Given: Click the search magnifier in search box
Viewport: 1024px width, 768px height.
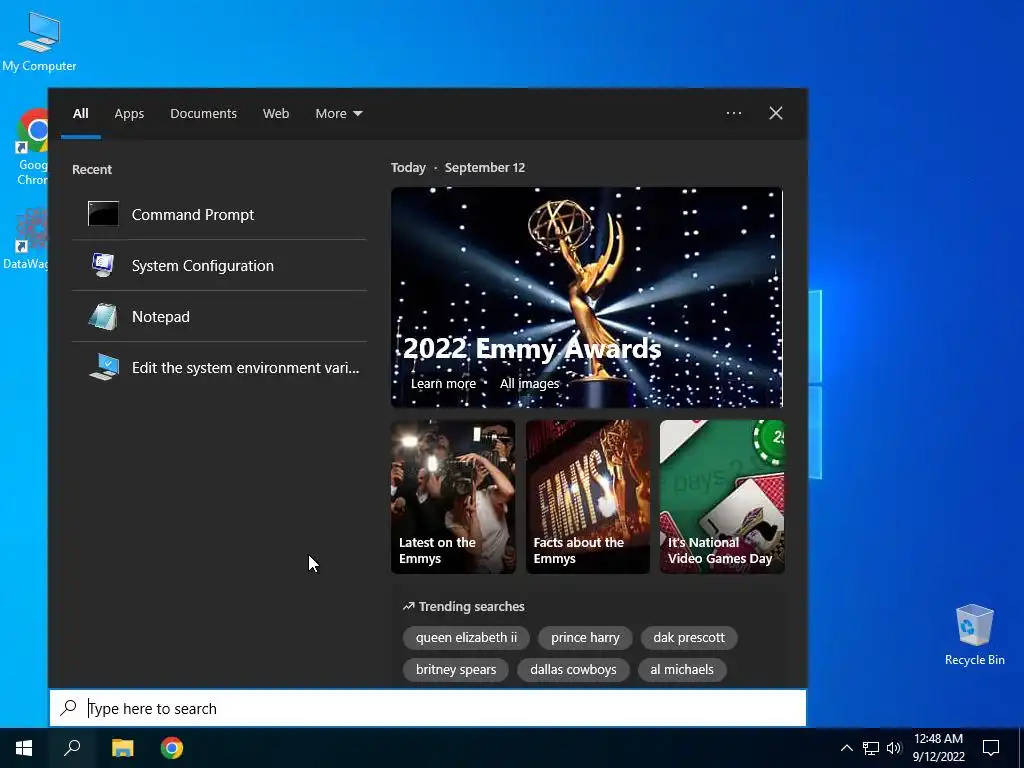Looking at the screenshot, I should (69, 708).
